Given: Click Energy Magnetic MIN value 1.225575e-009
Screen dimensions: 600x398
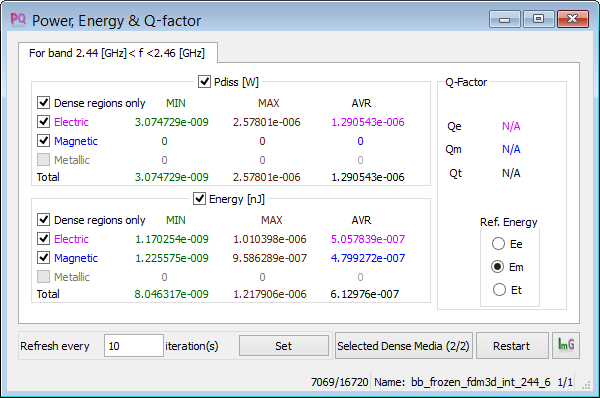Looking at the screenshot, I should coord(172,258).
